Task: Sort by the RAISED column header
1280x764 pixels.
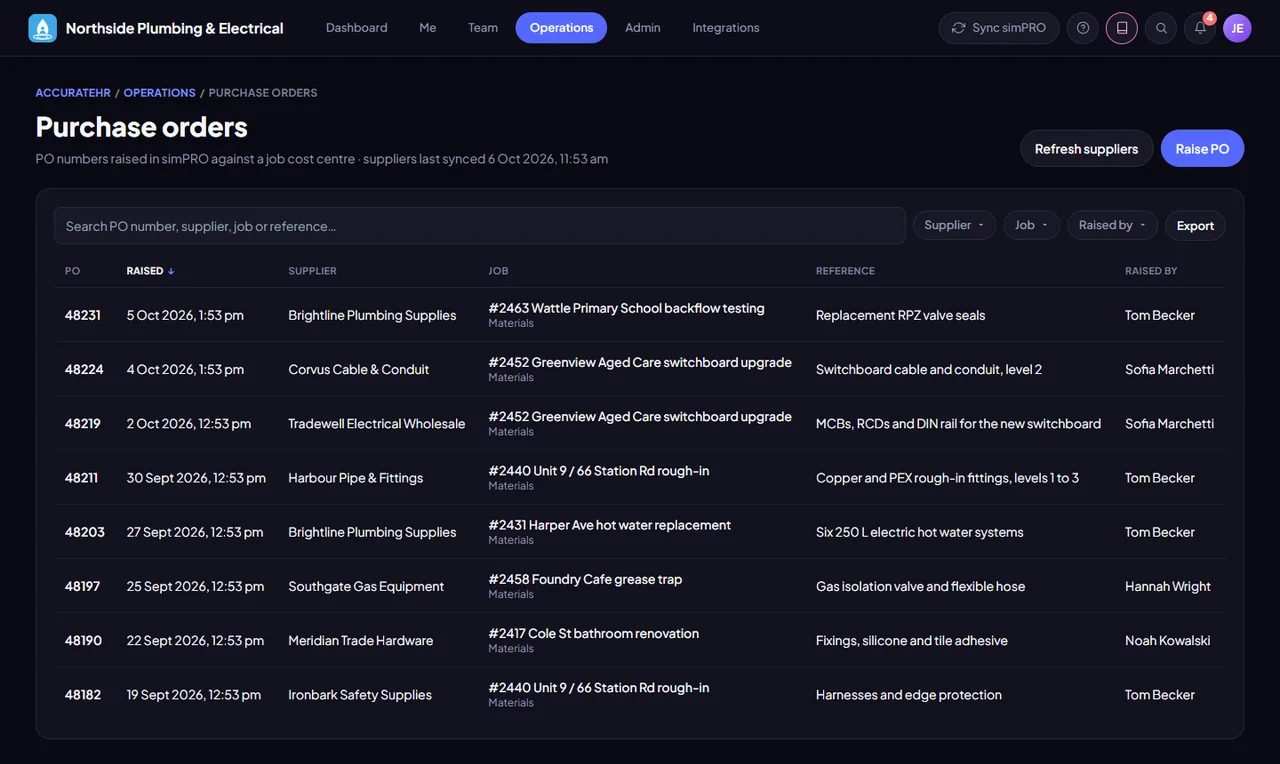Action: [150, 271]
